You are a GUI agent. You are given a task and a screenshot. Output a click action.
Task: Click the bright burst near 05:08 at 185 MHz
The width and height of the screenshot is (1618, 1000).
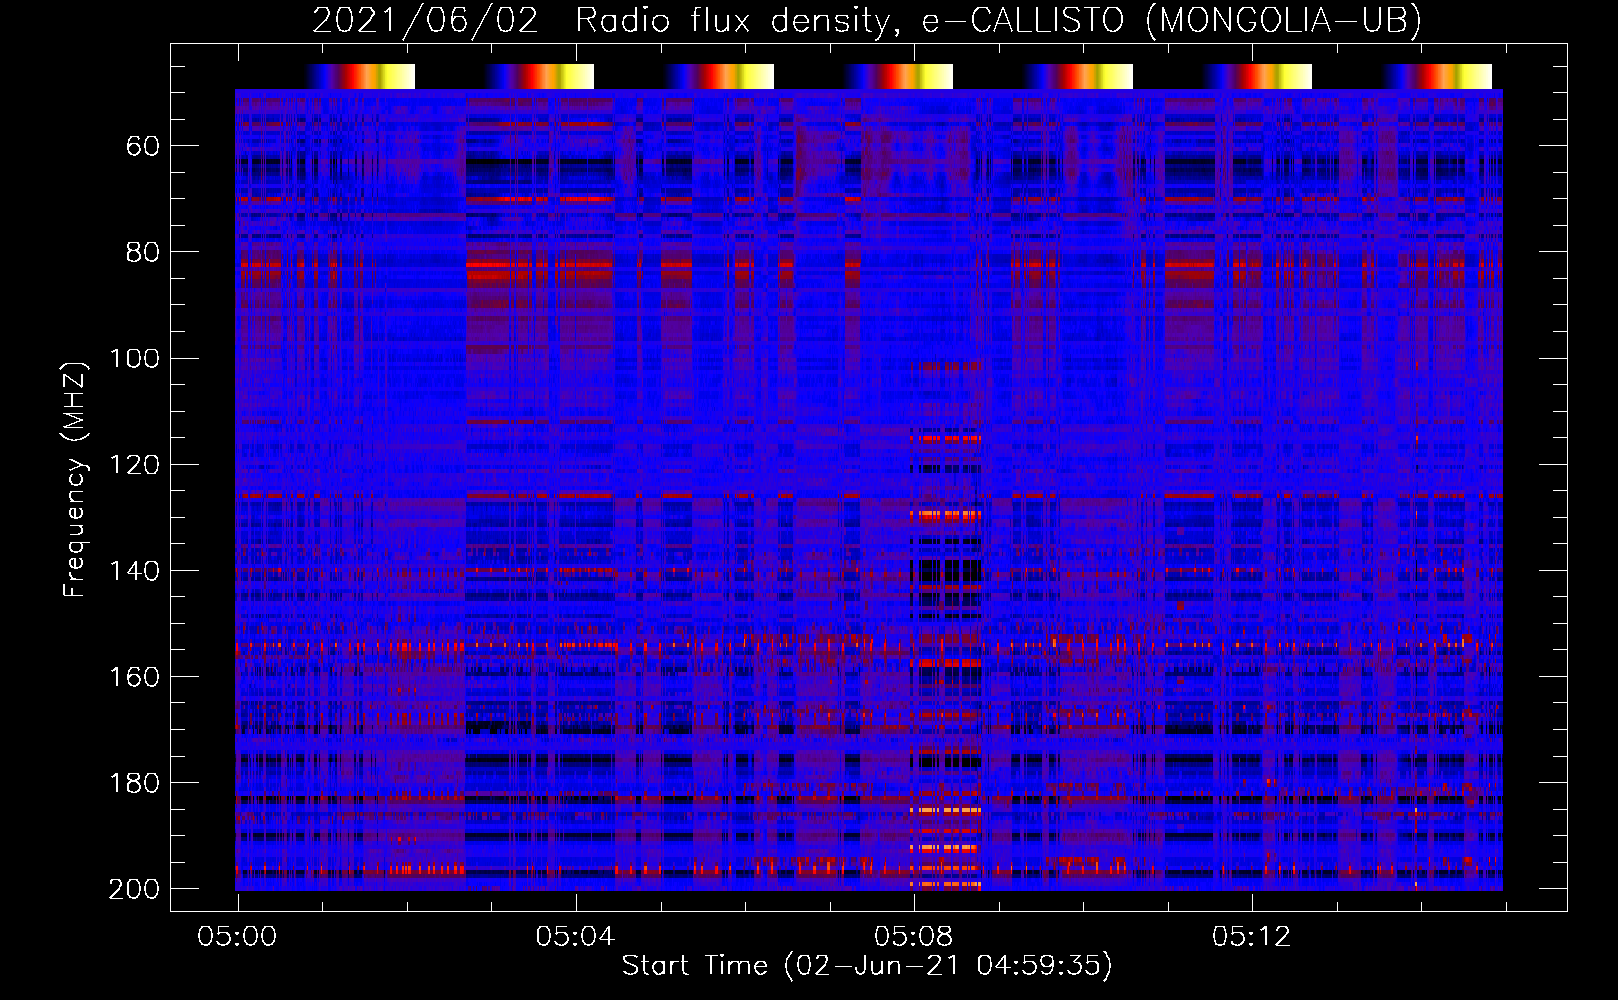946,811
